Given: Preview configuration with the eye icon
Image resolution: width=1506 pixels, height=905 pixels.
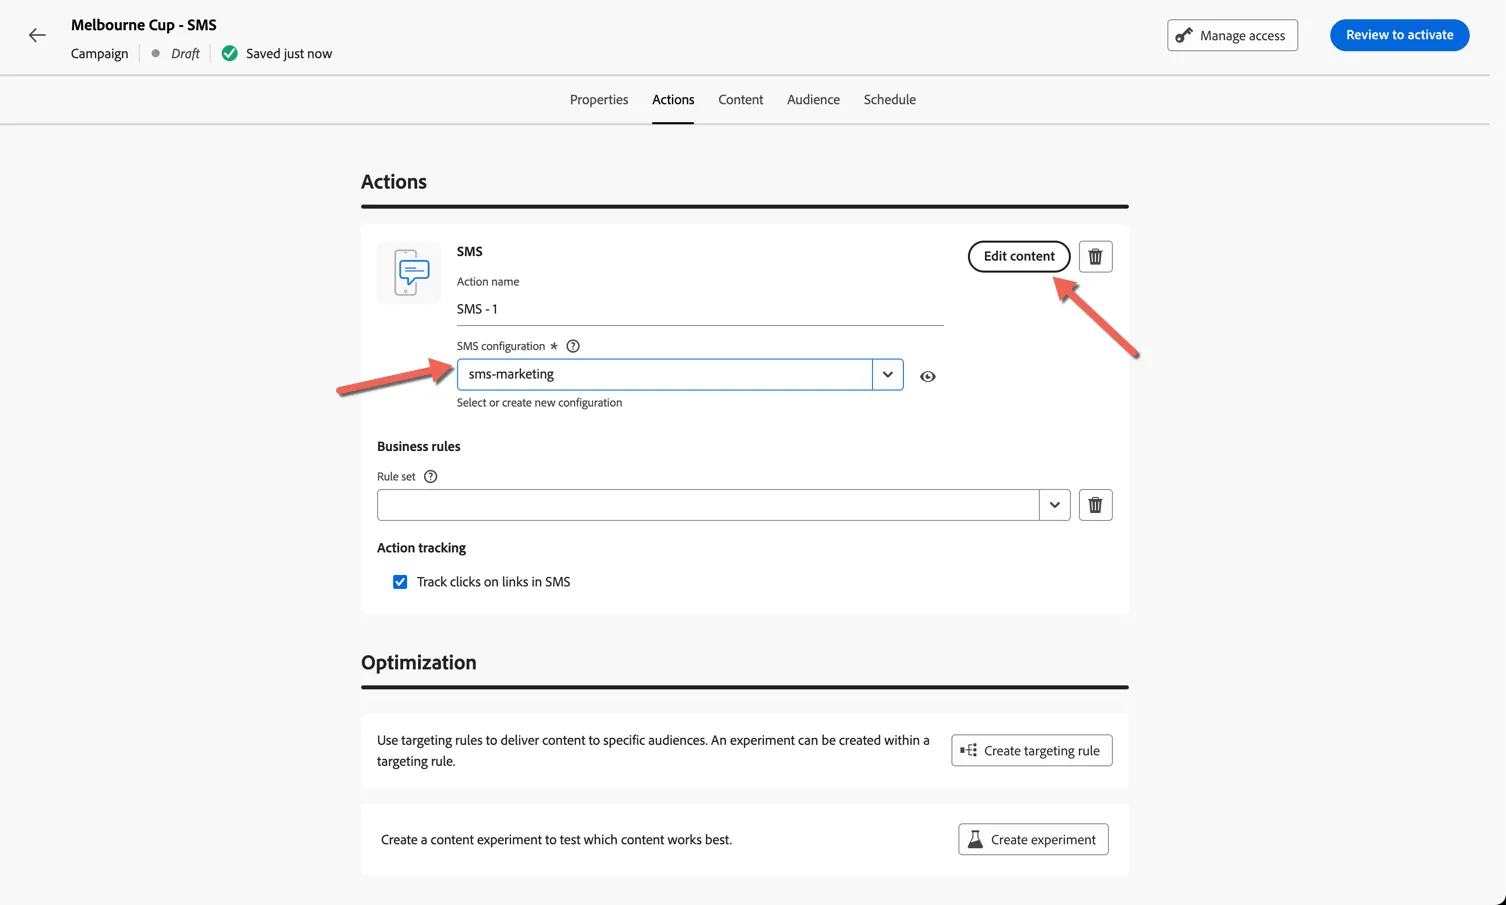Looking at the screenshot, I should pos(928,377).
